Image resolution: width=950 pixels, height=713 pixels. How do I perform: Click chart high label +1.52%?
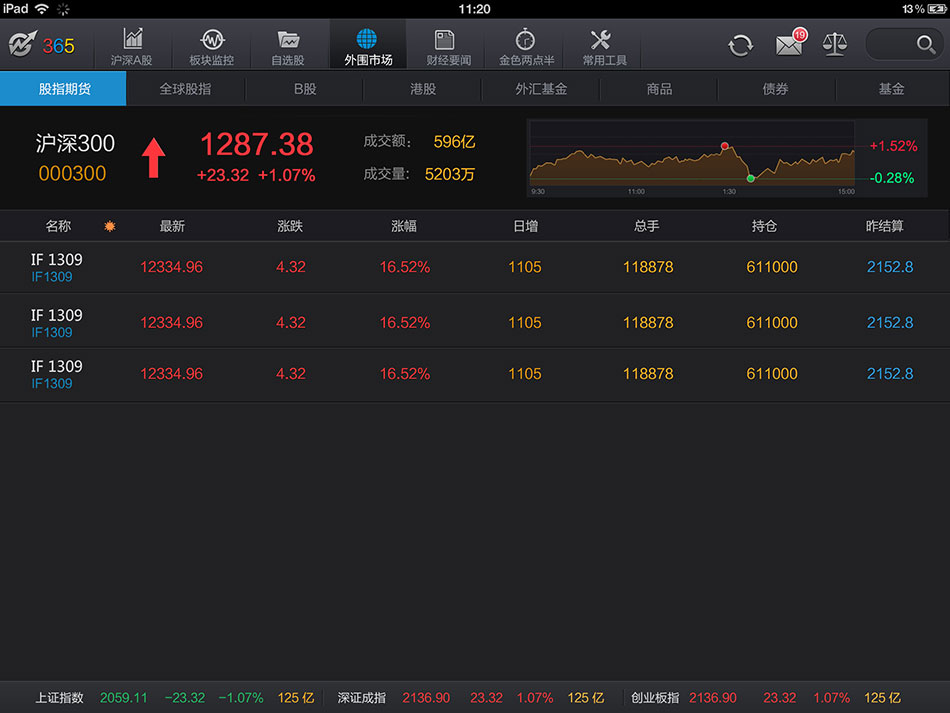[x=893, y=146]
